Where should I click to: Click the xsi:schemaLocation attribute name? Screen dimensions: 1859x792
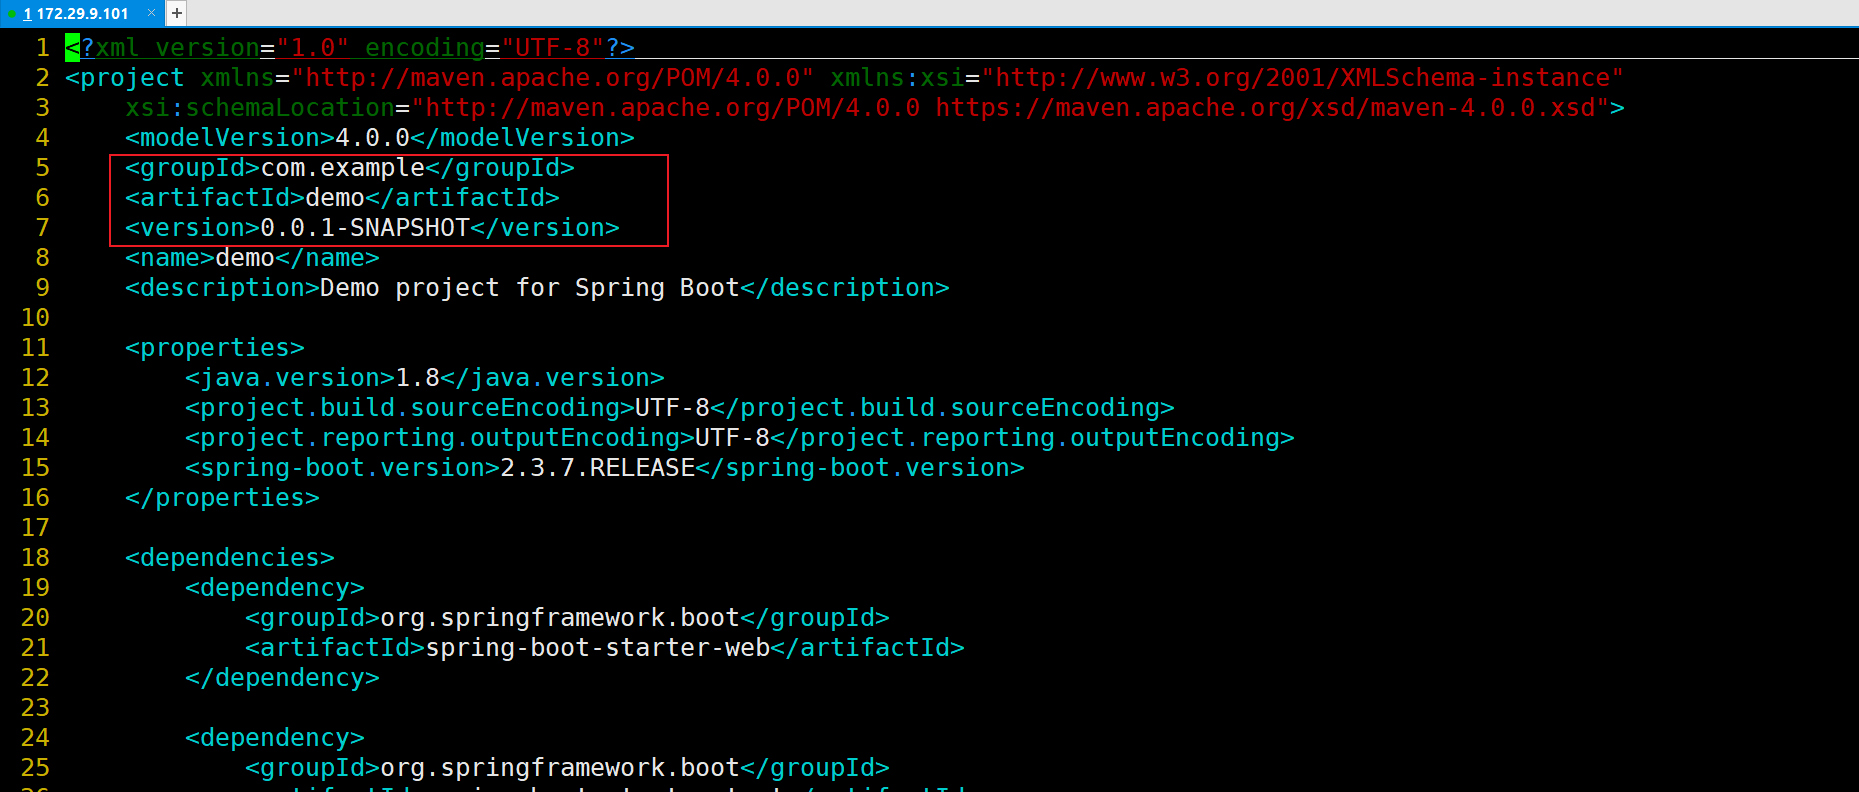[260, 108]
